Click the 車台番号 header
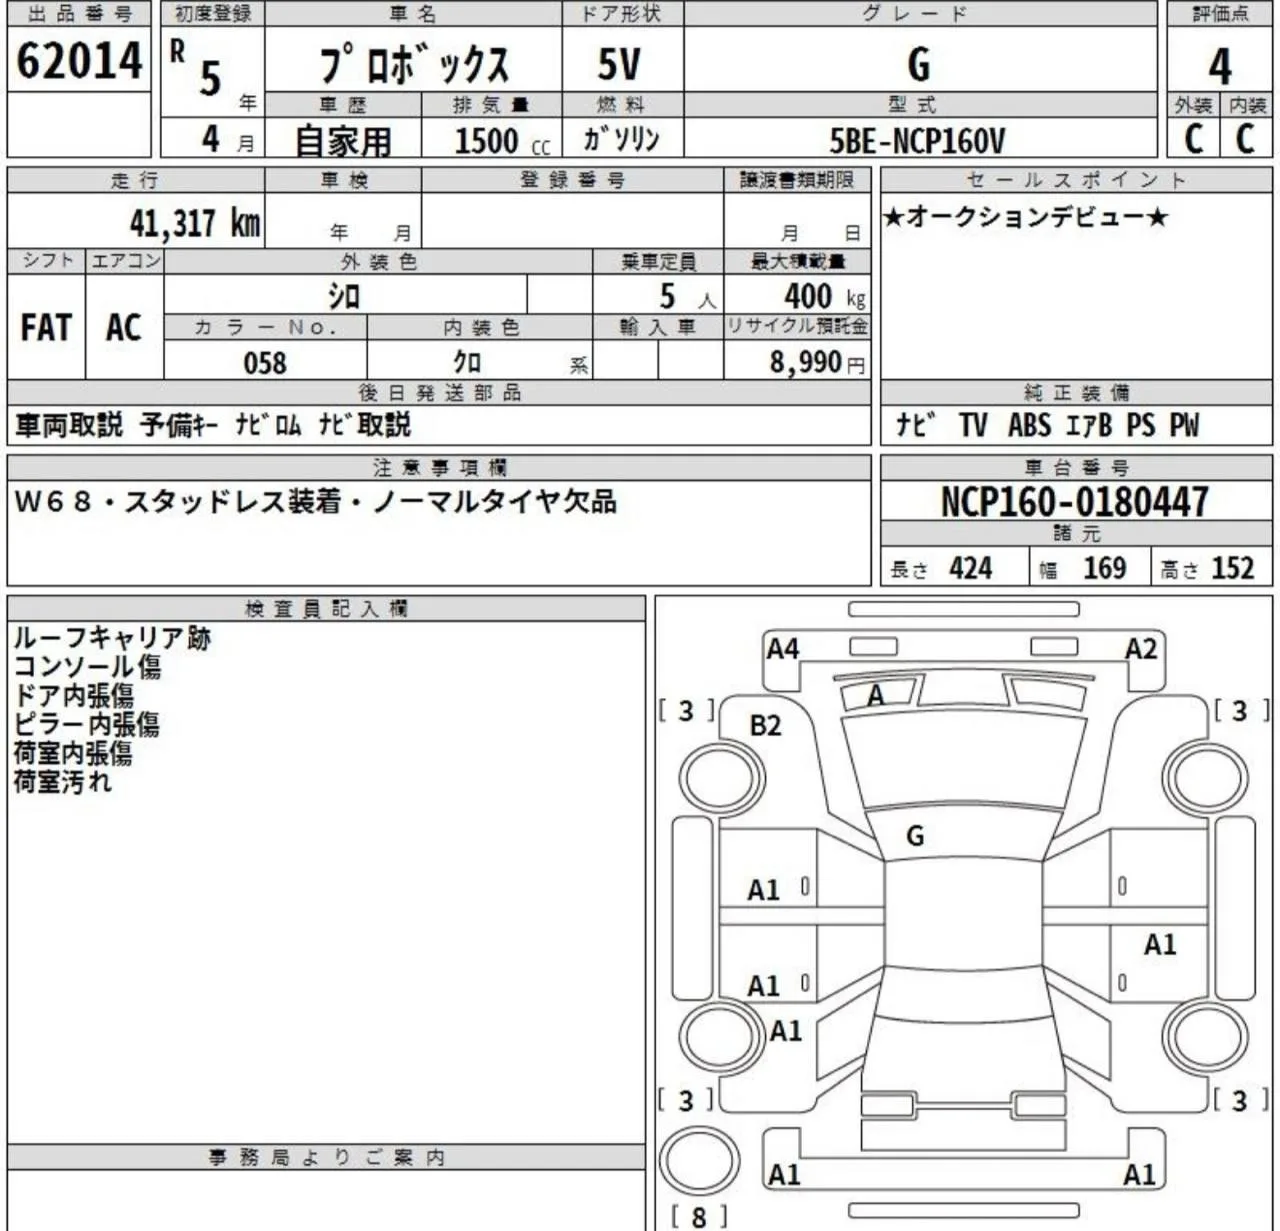This screenshot has height=1231, width=1280. tap(1076, 467)
